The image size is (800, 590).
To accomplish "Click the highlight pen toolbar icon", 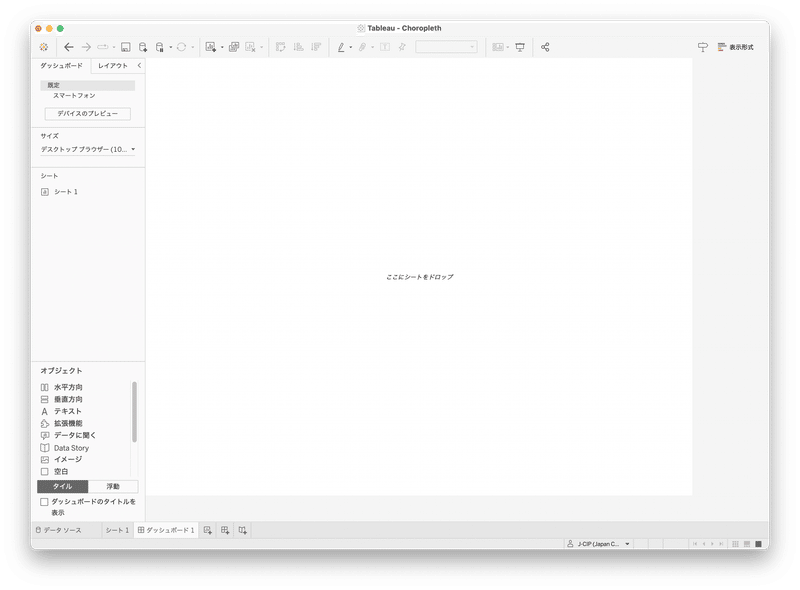I will coord(341,47).
